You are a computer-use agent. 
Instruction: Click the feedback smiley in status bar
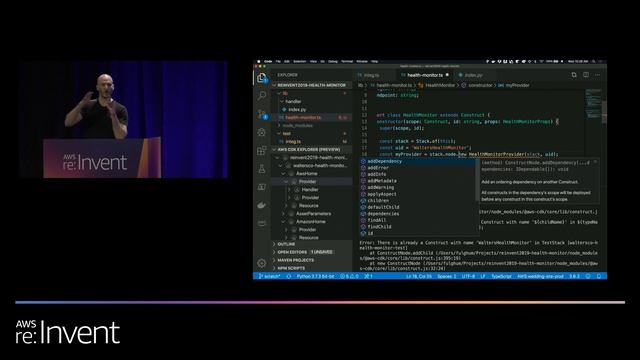588,276
